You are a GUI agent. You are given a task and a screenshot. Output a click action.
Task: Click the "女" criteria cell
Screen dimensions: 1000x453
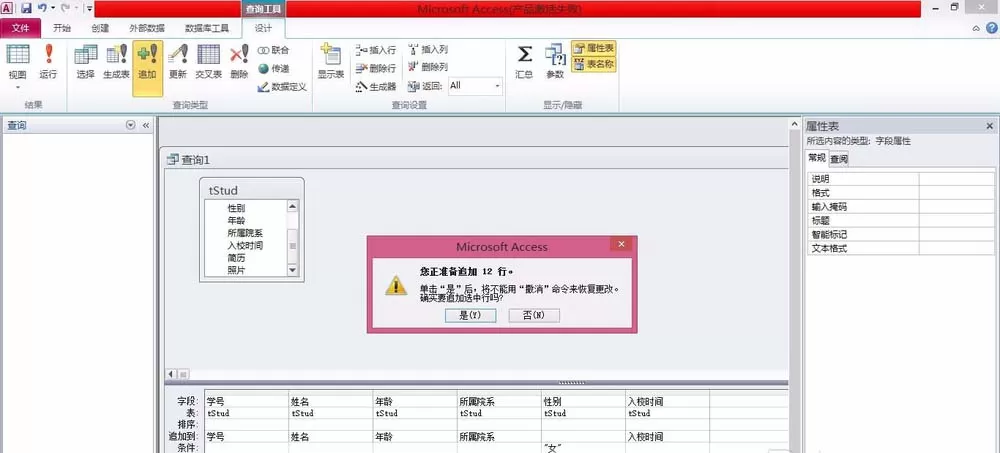click(x=584, y=448)
